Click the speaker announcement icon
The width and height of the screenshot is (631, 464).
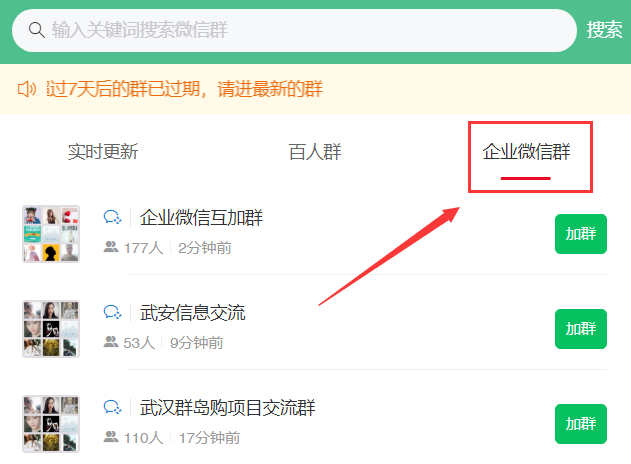[27, 89]
